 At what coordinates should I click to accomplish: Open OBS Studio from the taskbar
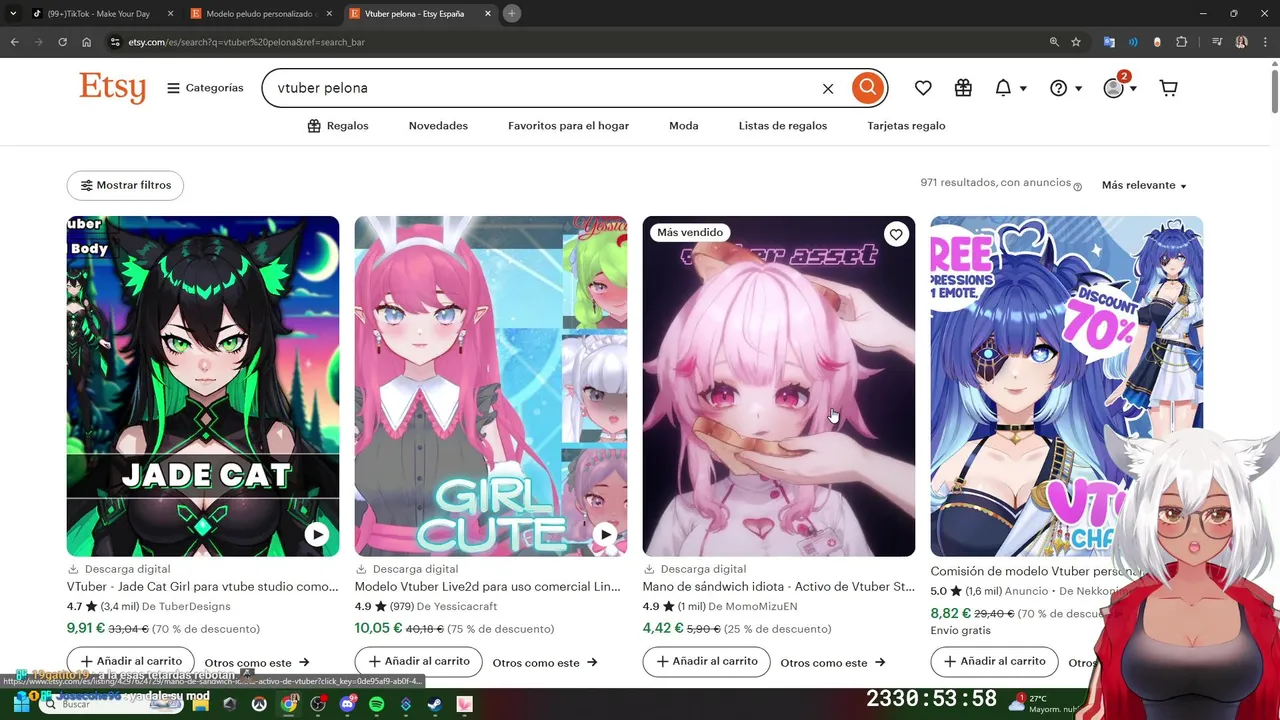tap(318, 704)
